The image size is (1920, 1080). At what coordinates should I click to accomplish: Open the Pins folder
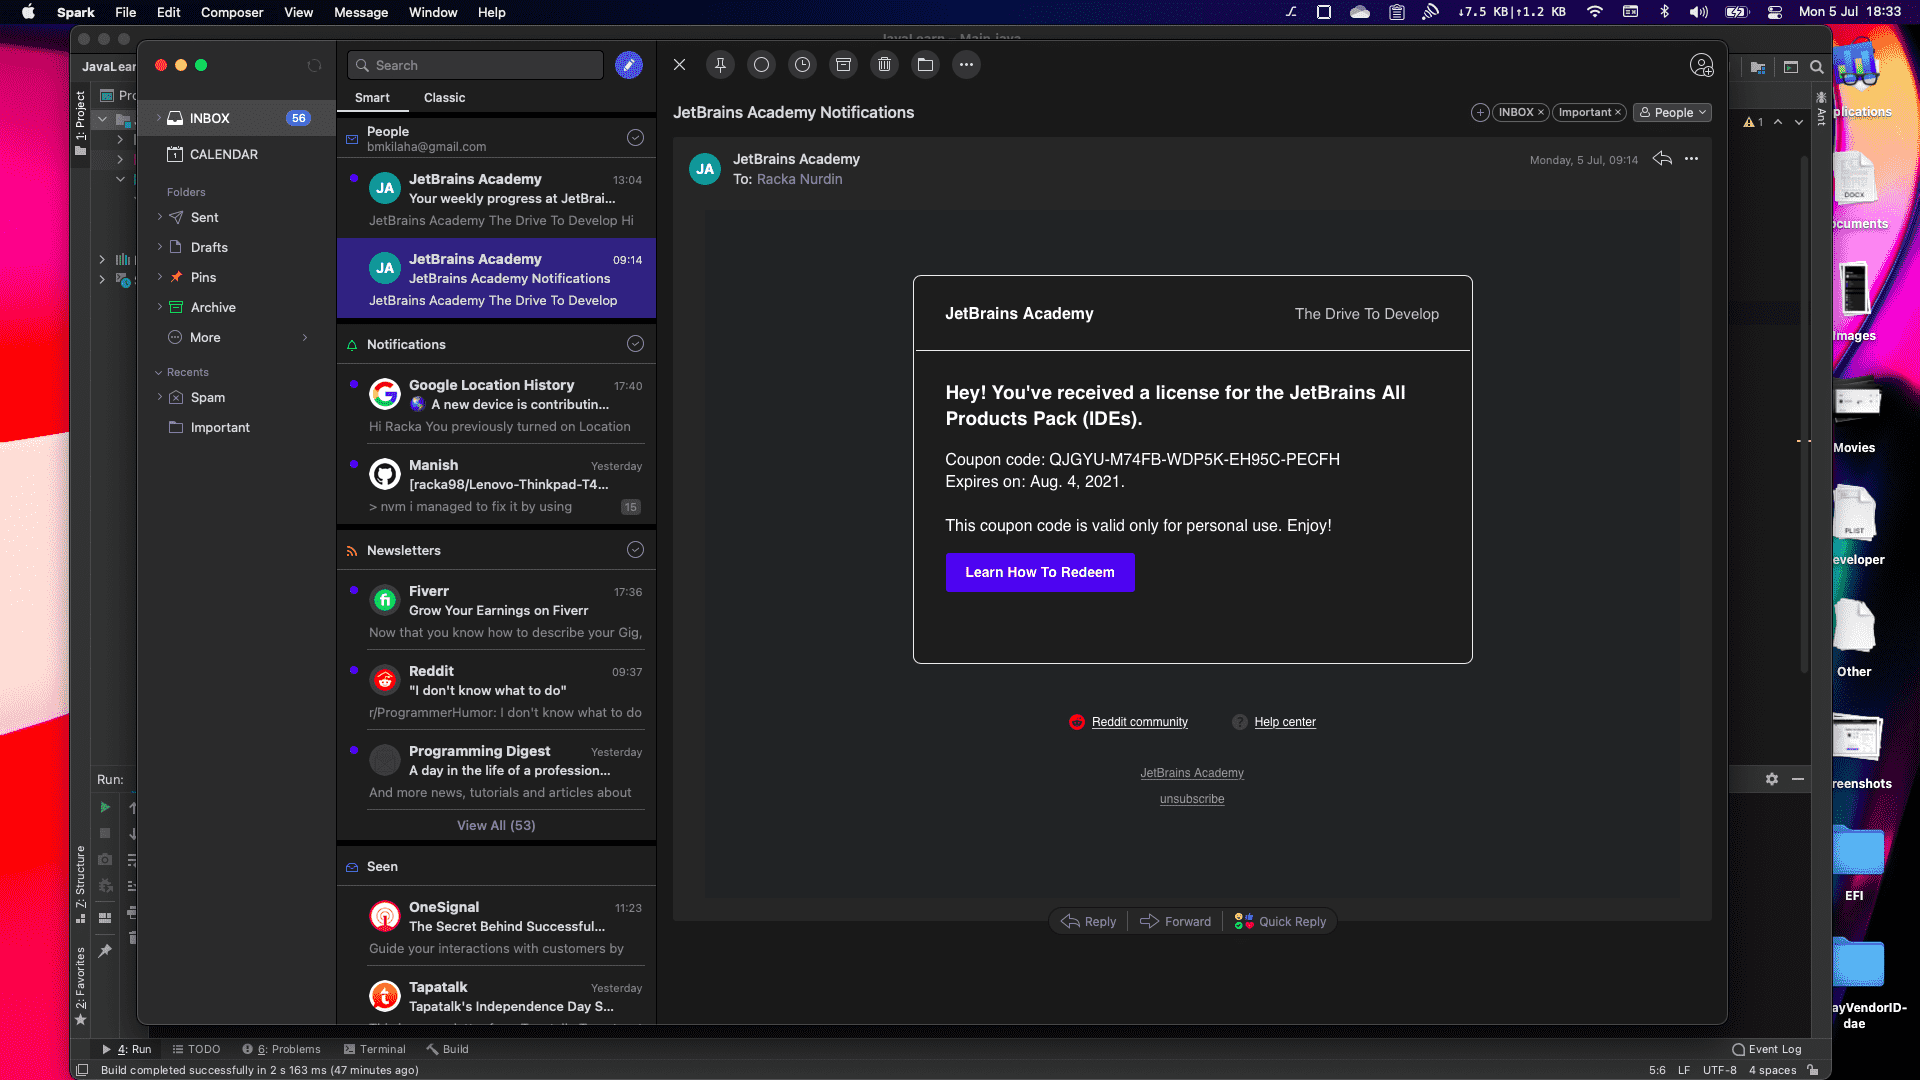pyautogui.click(x=203, y=277)
